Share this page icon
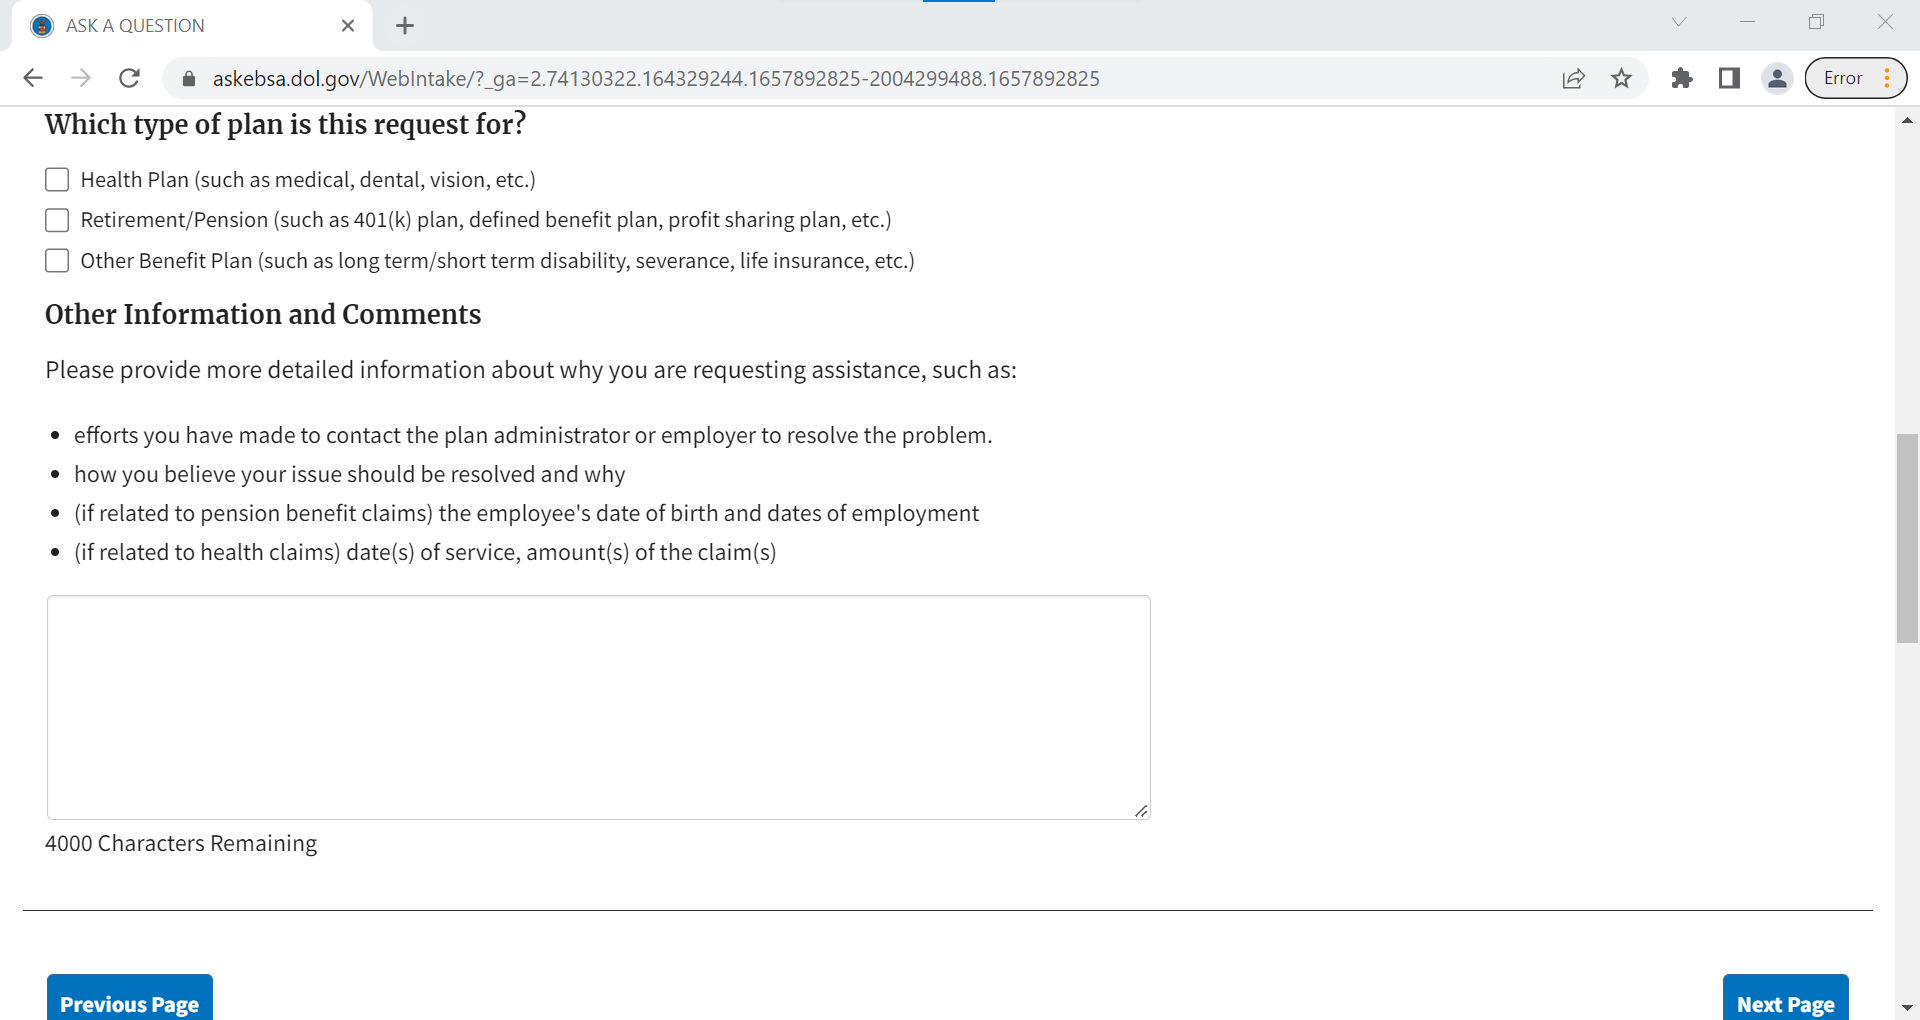This screenshot has width=1920, height=1020. [1573, 78]
